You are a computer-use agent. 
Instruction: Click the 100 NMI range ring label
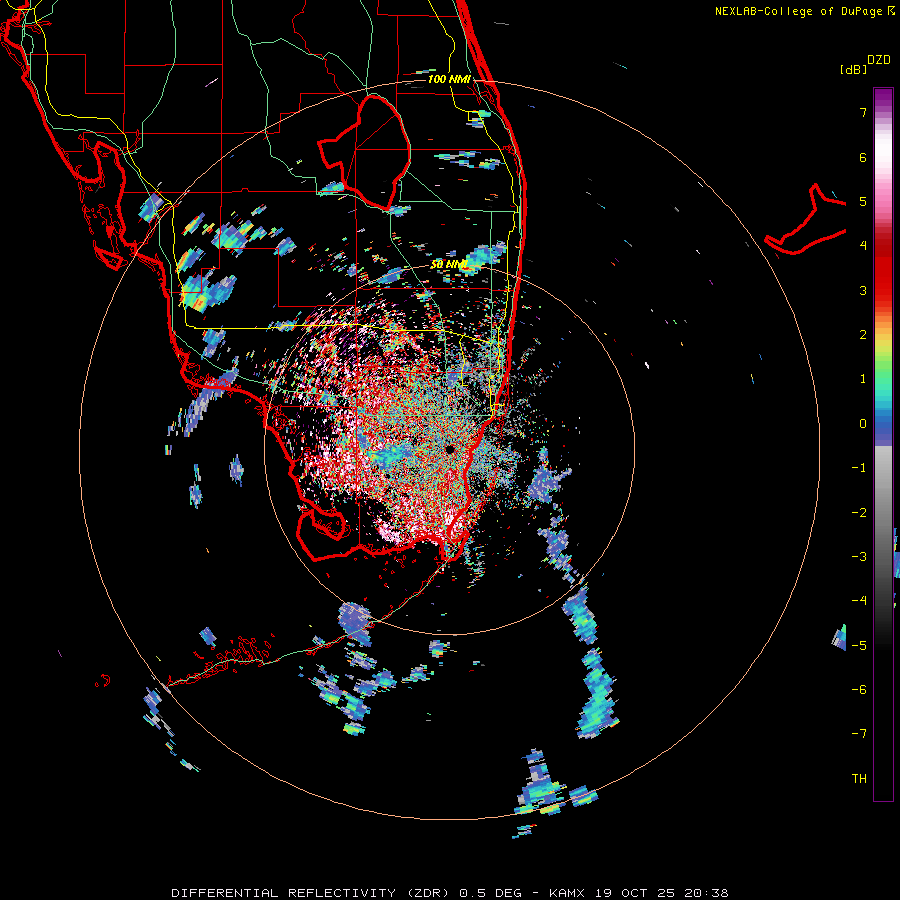click(x=449, y=79)
